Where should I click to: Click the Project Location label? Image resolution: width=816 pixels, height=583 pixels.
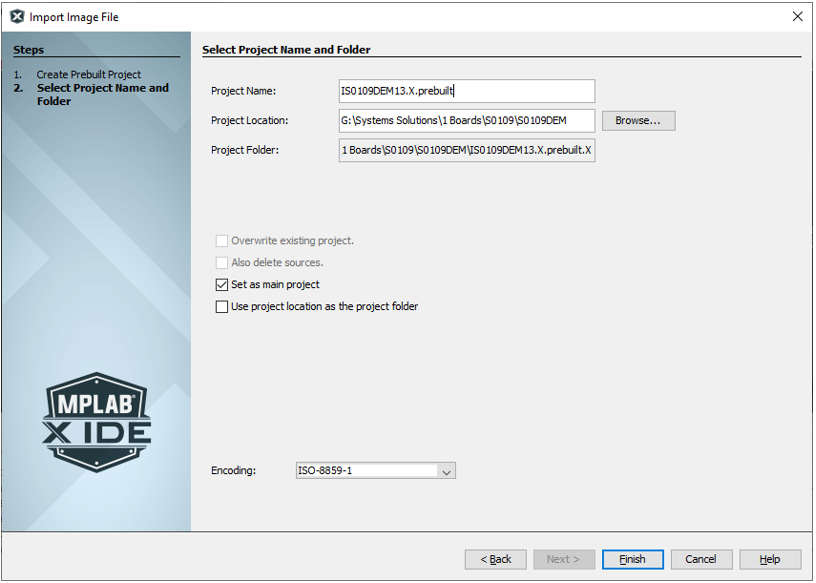[x=249, y=121]
